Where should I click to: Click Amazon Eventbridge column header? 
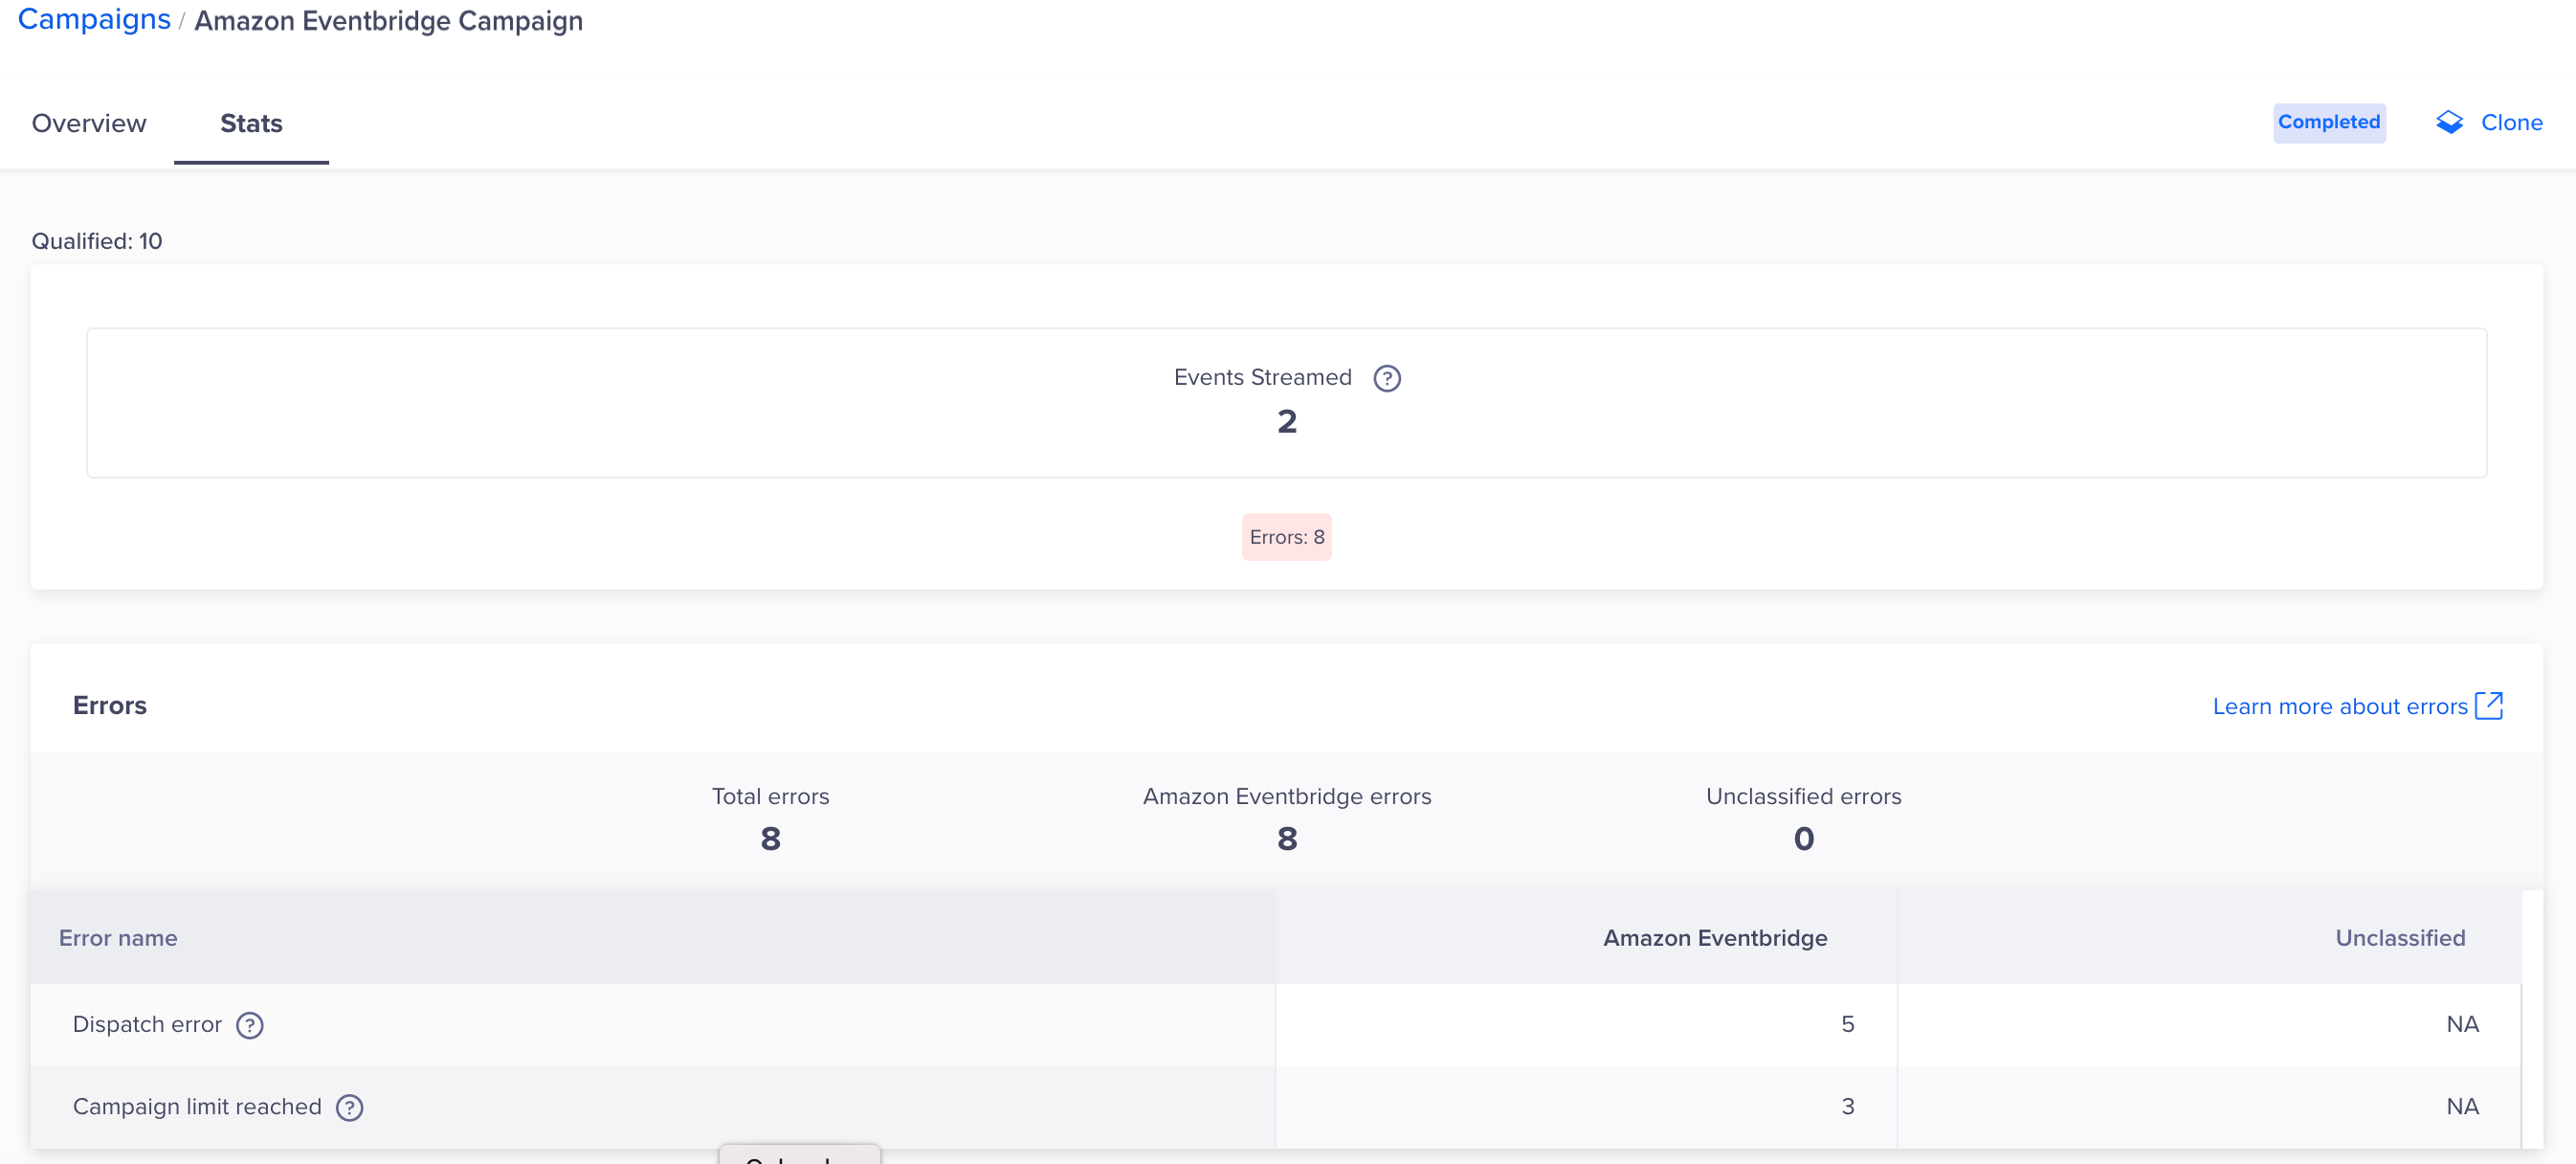(x=1714, y=938)
